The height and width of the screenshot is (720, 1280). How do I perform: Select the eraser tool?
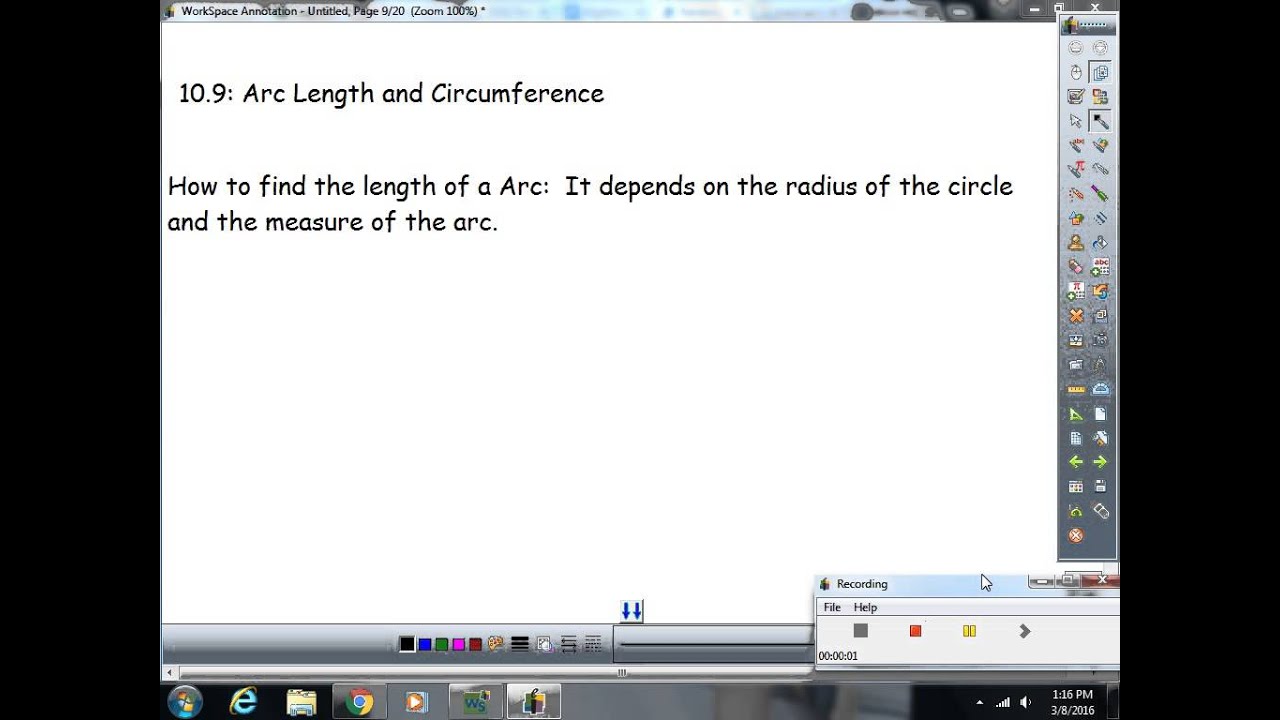1076,267
